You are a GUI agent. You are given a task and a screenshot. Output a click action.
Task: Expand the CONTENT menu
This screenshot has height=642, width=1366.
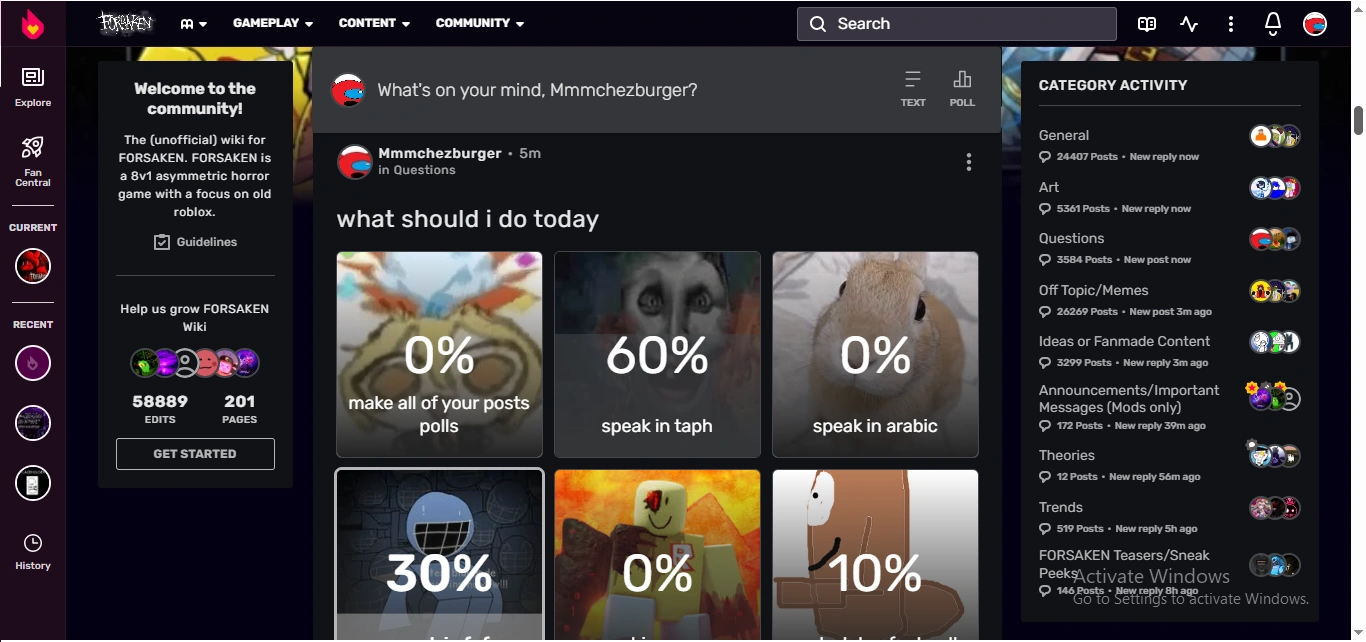(x=374, y=23)
